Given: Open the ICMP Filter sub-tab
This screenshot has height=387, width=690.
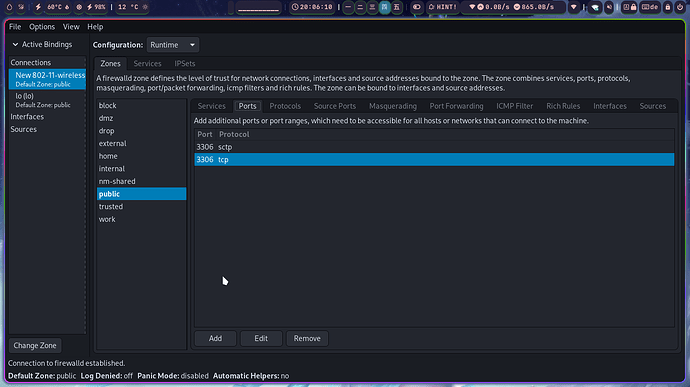Looking at the screenshot, I should (514, 106).
